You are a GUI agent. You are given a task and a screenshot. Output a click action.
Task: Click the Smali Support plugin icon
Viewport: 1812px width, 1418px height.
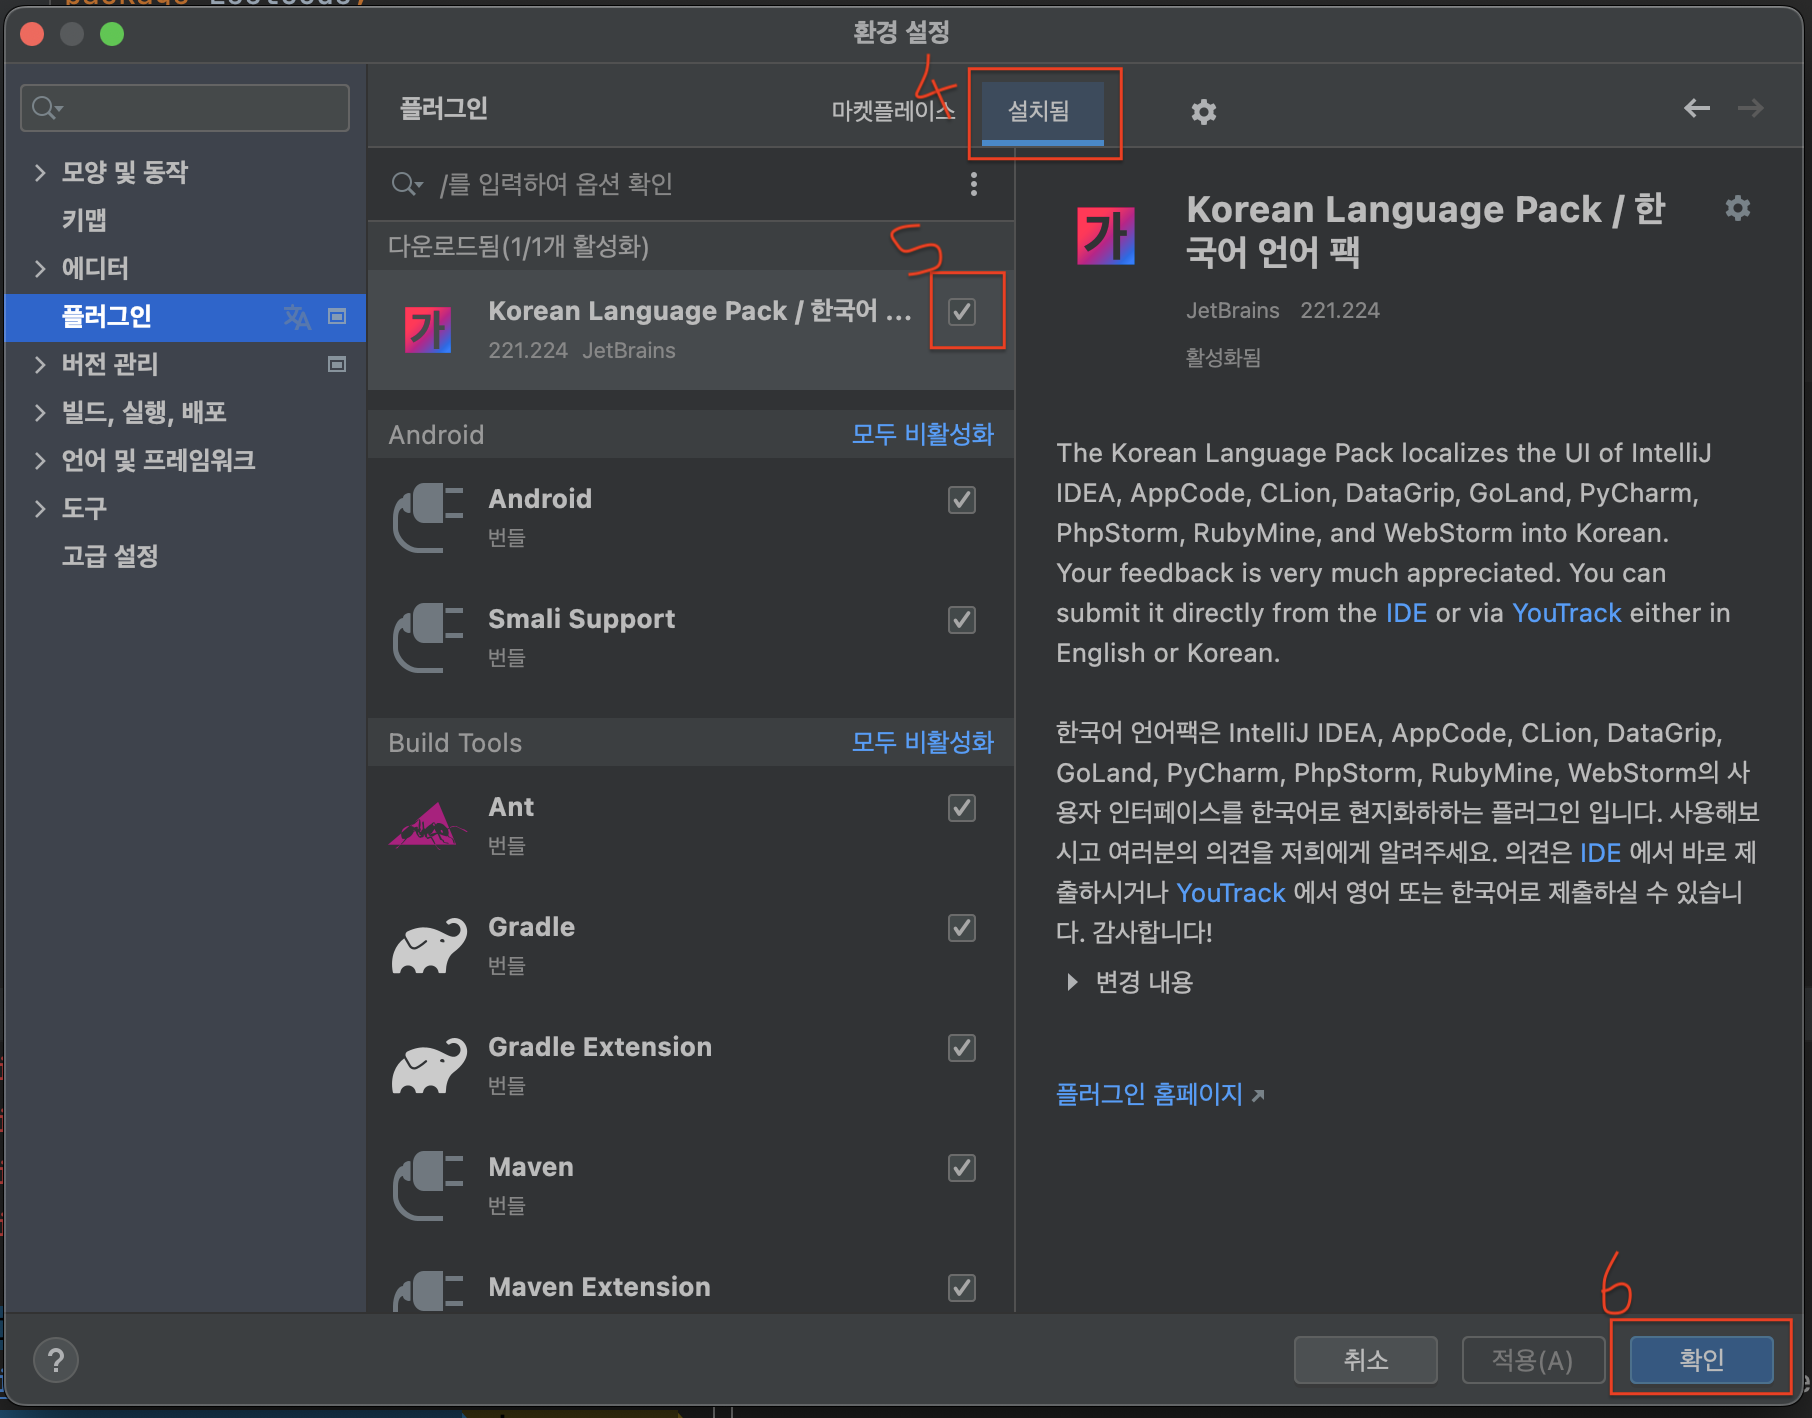tap(428, 637)
